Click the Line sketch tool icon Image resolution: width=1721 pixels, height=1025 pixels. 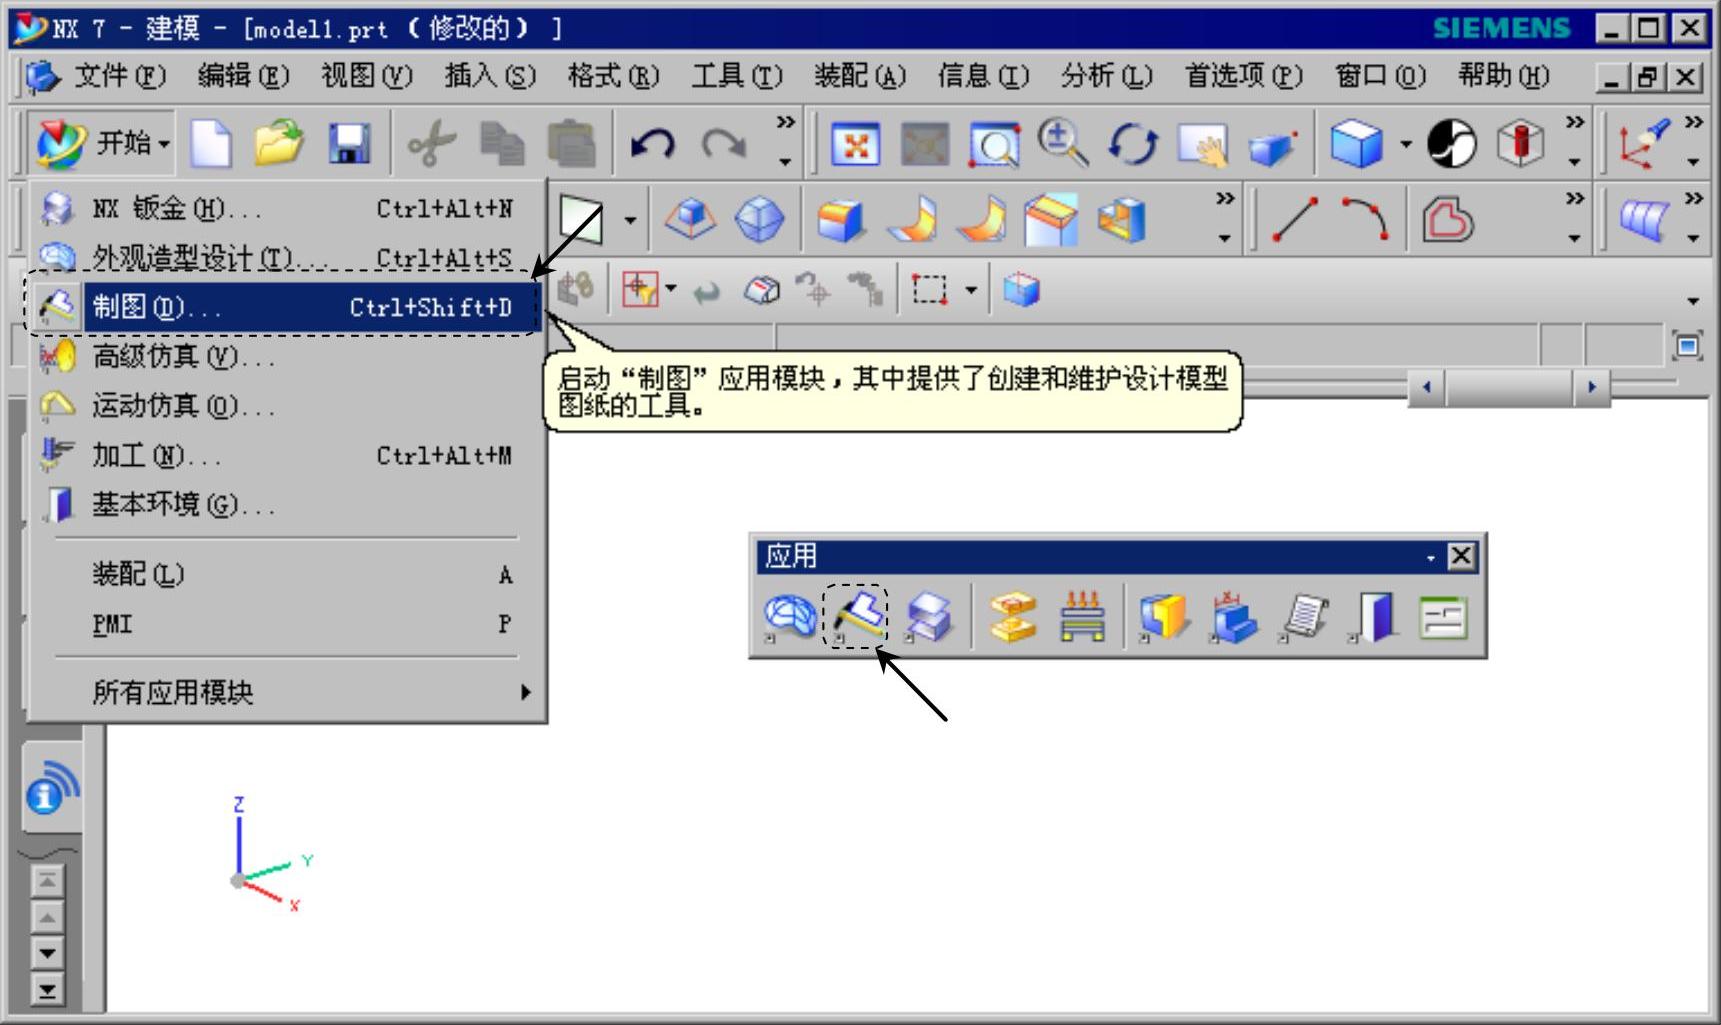coord(1294,220)
